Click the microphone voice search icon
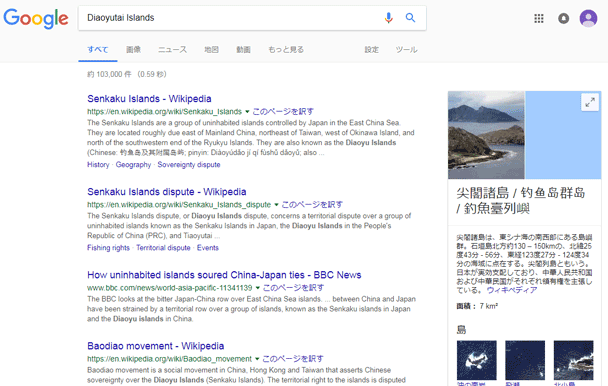The height and width of the screenshot is (386, 608). [x=389, y=18]
